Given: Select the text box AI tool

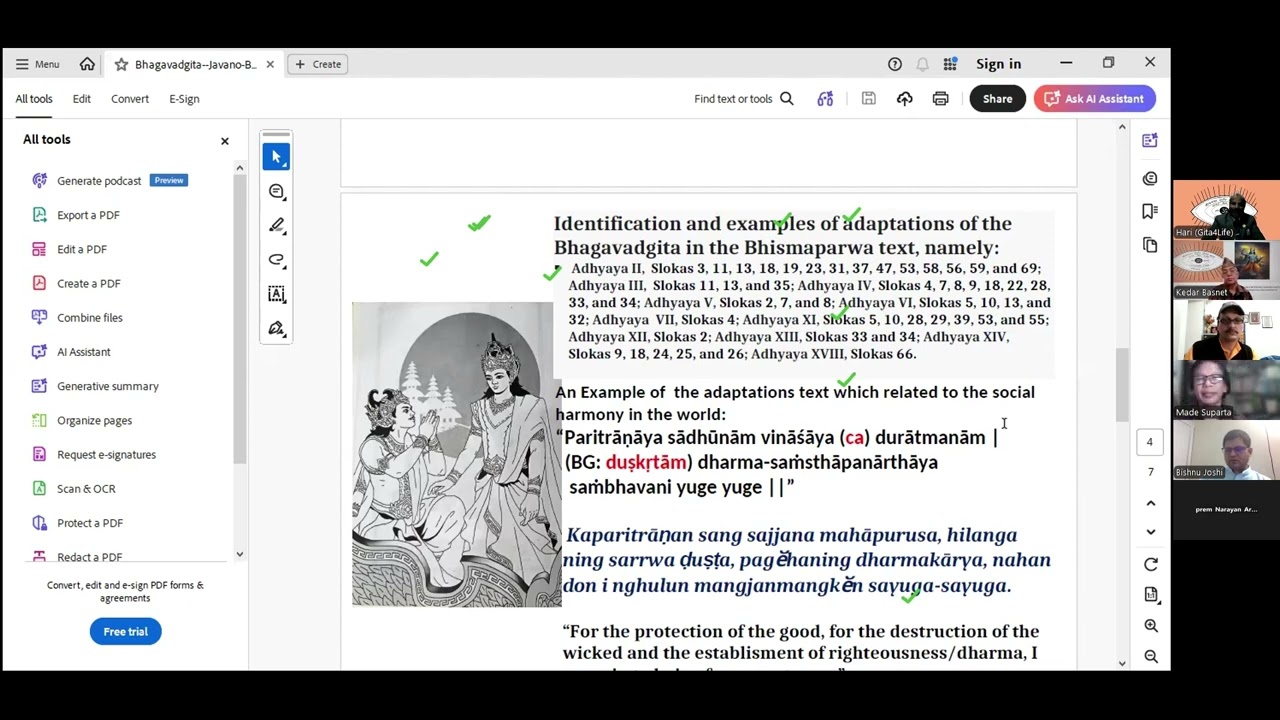Looking at the screenshot, I should pos(276,294).
